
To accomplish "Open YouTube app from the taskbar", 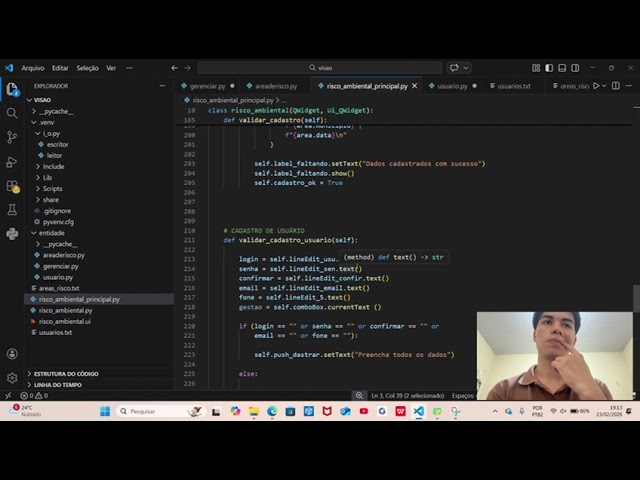I will 364,411.
